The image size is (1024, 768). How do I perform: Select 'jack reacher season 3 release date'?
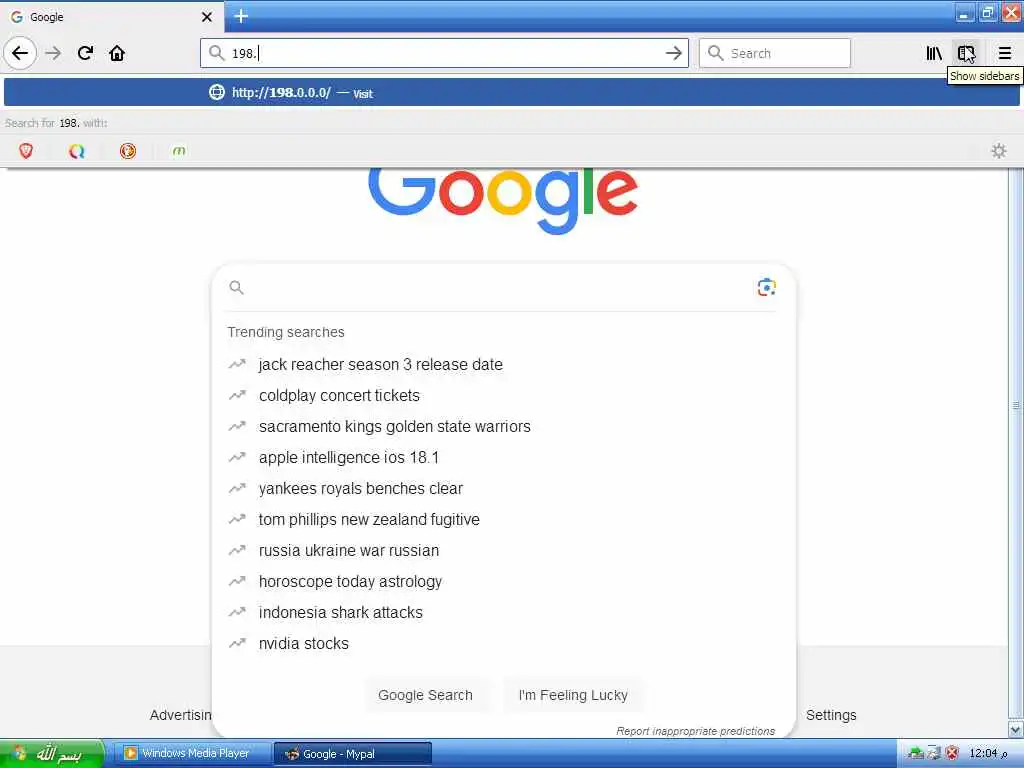[380, 364]
